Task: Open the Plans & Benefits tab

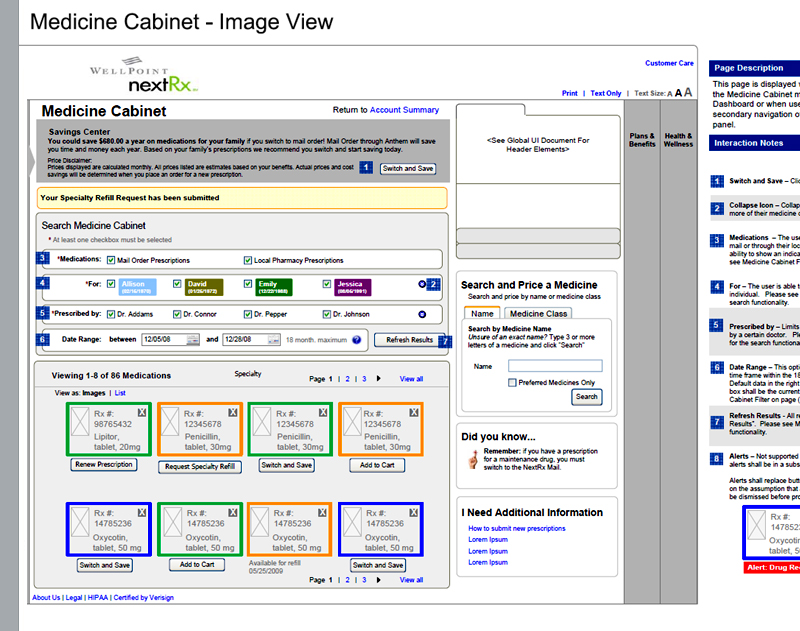Action: click(642, 140)
